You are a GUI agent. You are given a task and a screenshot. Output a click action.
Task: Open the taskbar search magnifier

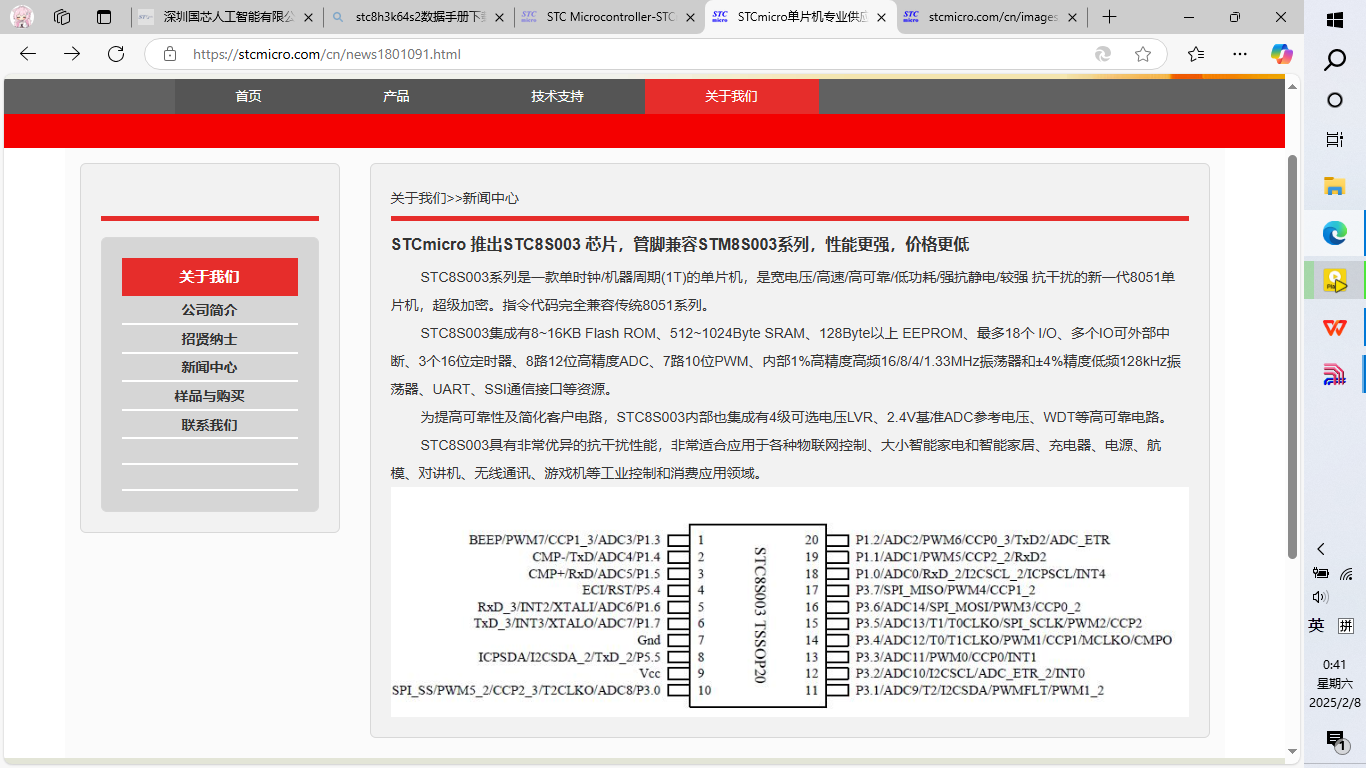tap(1335, 60)
